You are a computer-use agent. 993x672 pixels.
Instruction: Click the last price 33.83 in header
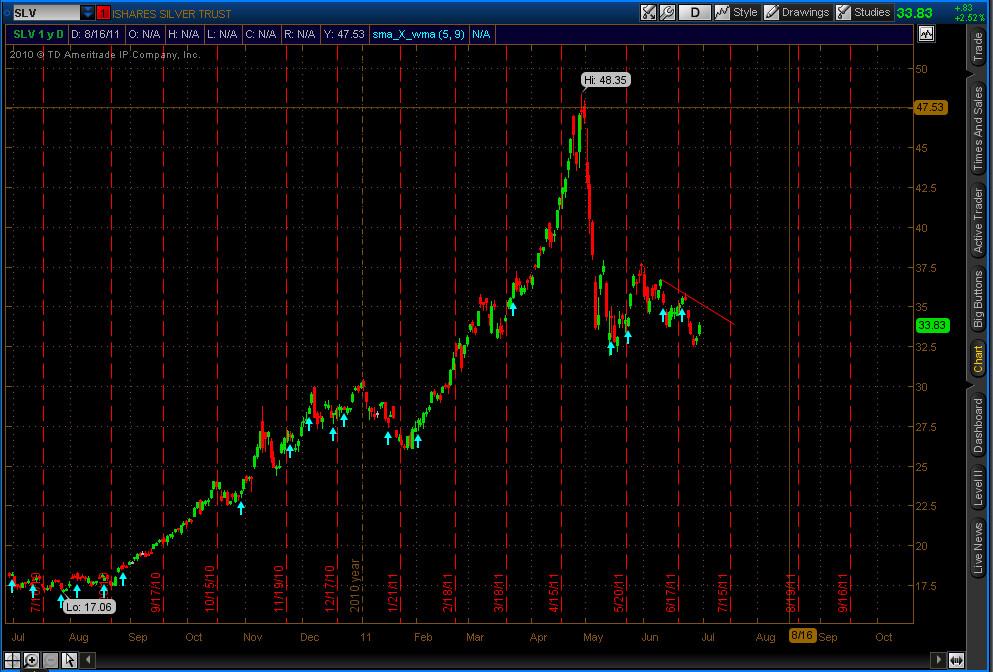tap(914, 13)
